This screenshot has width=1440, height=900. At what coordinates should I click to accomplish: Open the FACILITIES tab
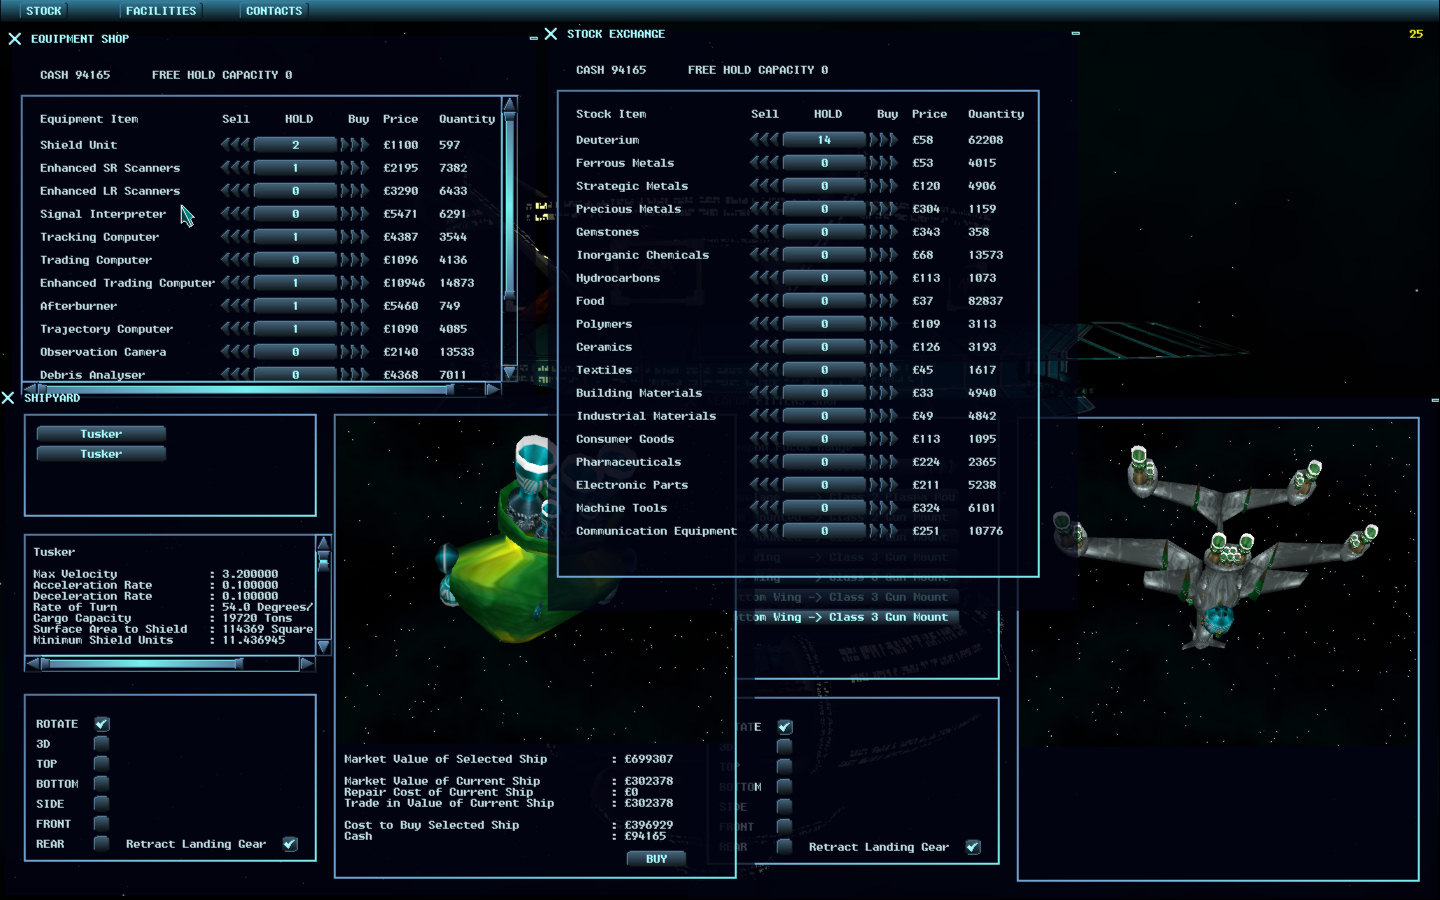click(161, 11)
